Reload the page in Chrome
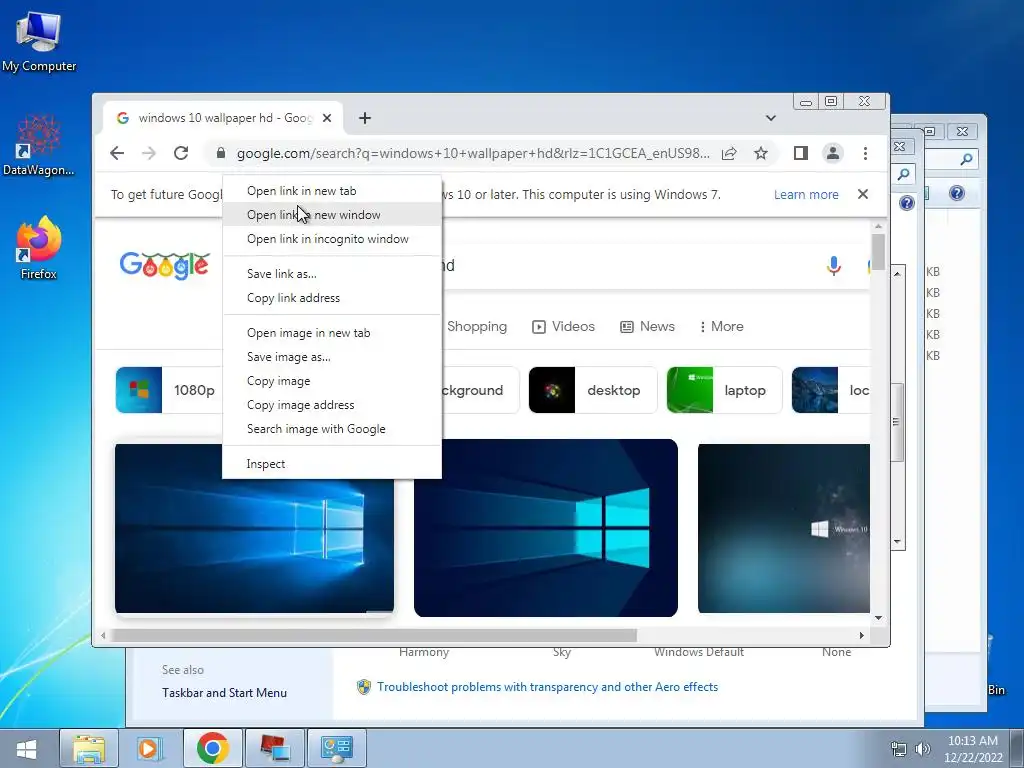 [181, 153]
